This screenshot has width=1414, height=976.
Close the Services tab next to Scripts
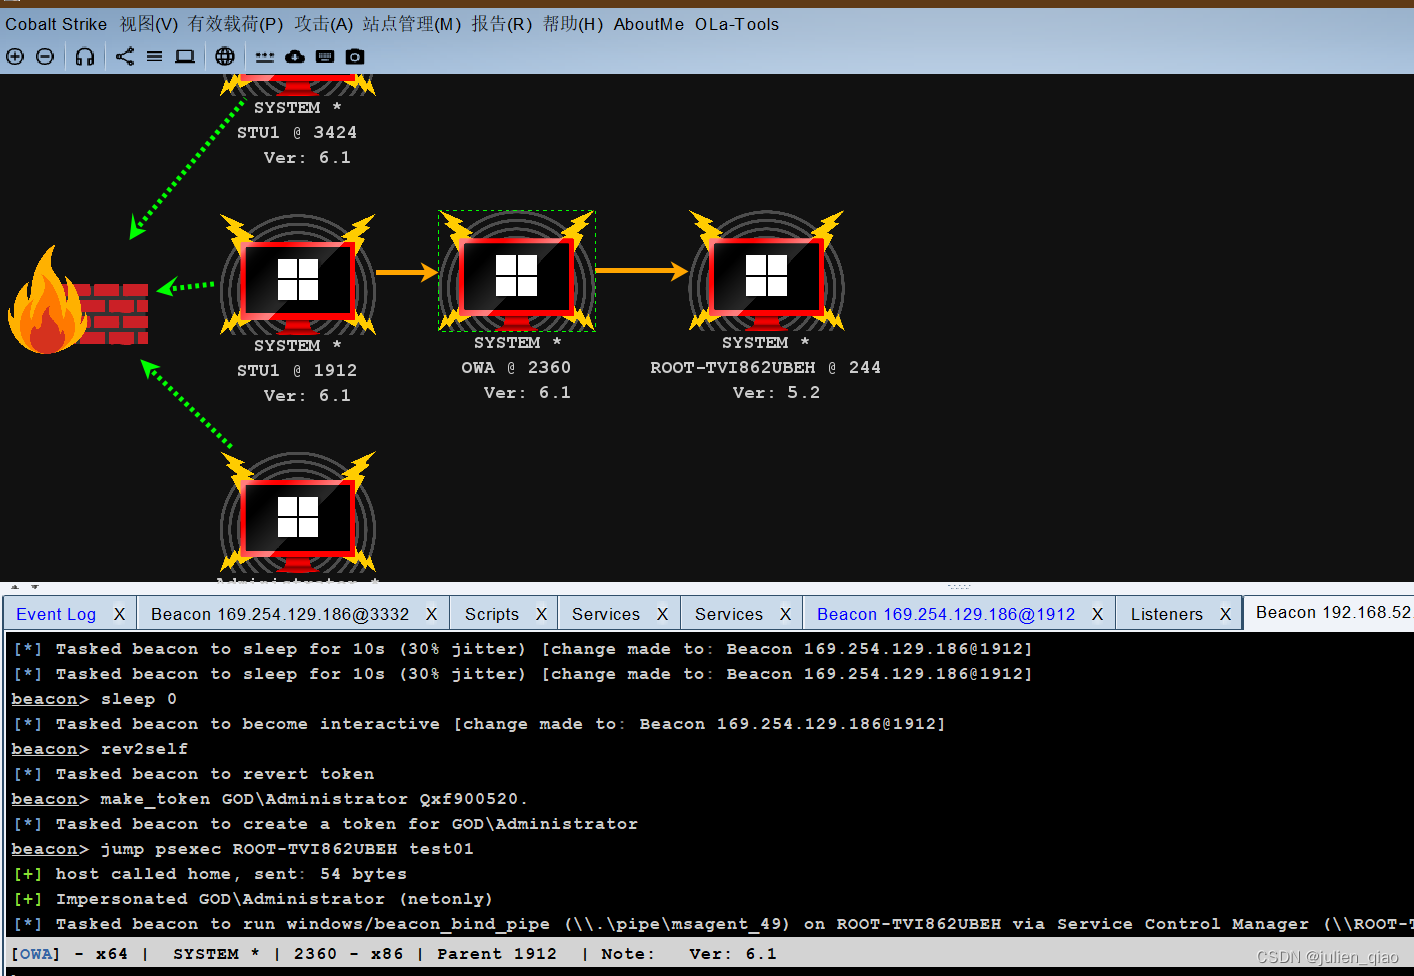click(662, 614)
